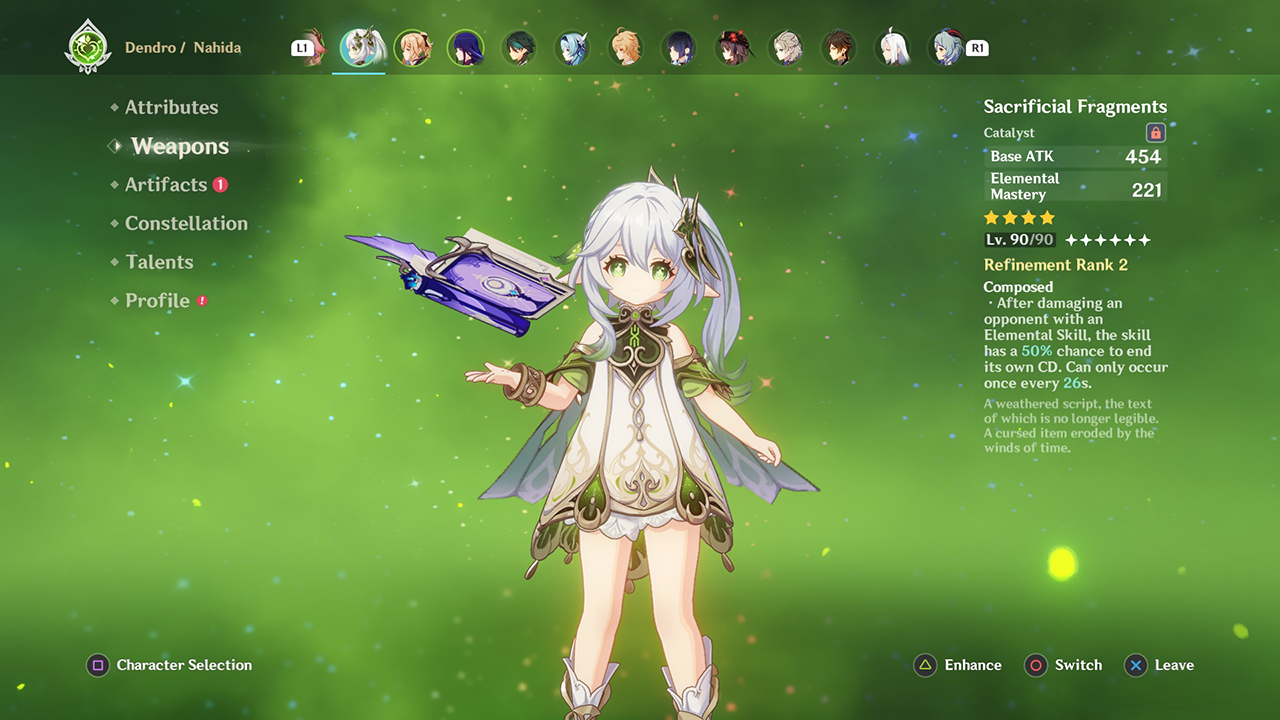The width and height of the screenshot is (1280, 720).
Task: Go to the Constellation section
Action: pyautogui.click(x=186, y=224)
